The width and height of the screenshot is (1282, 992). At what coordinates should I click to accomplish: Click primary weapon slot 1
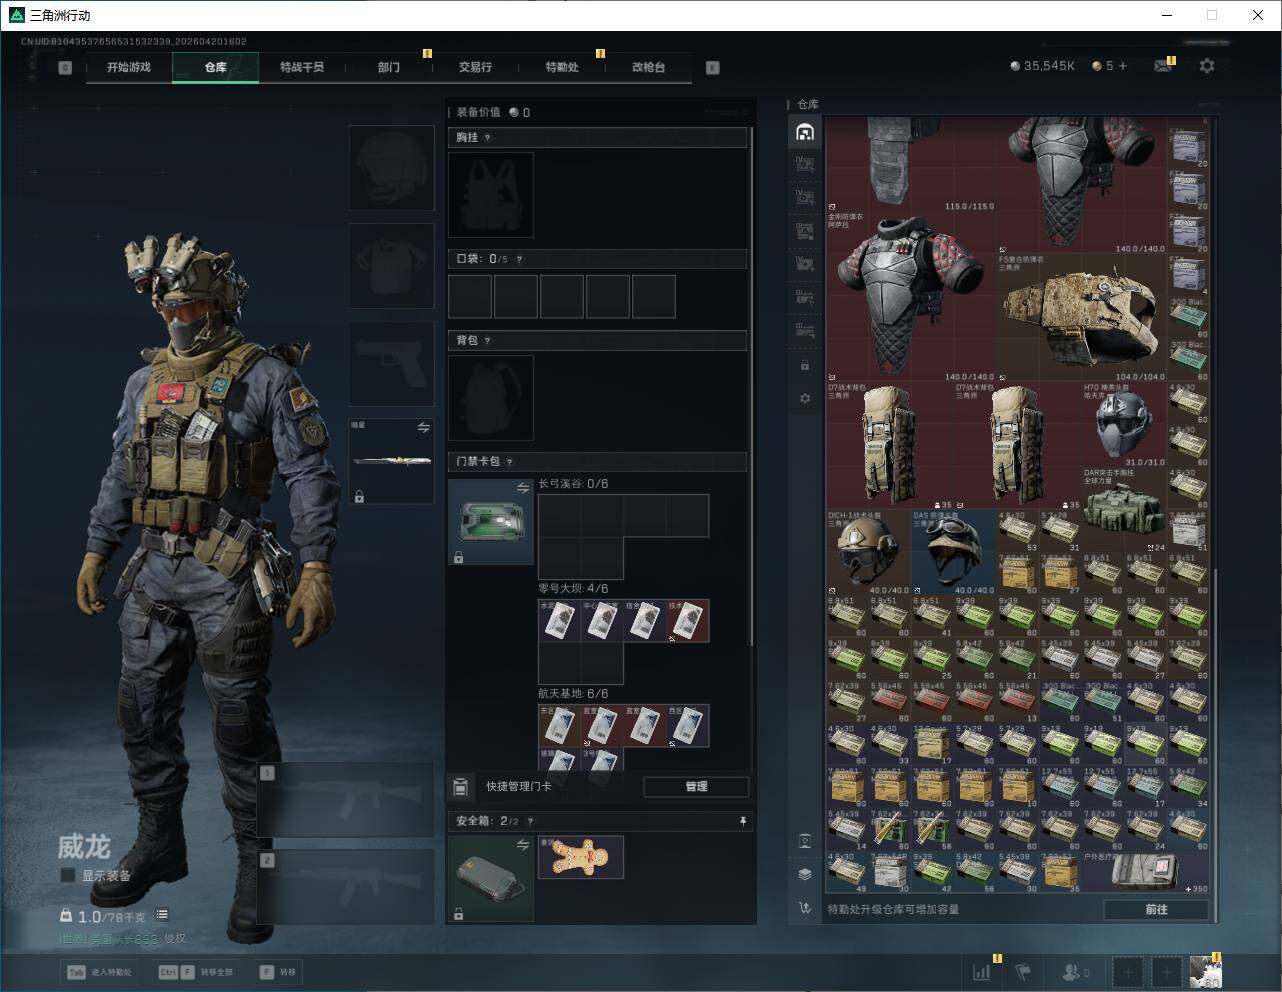pyautogui.click(x=346, y=800)
